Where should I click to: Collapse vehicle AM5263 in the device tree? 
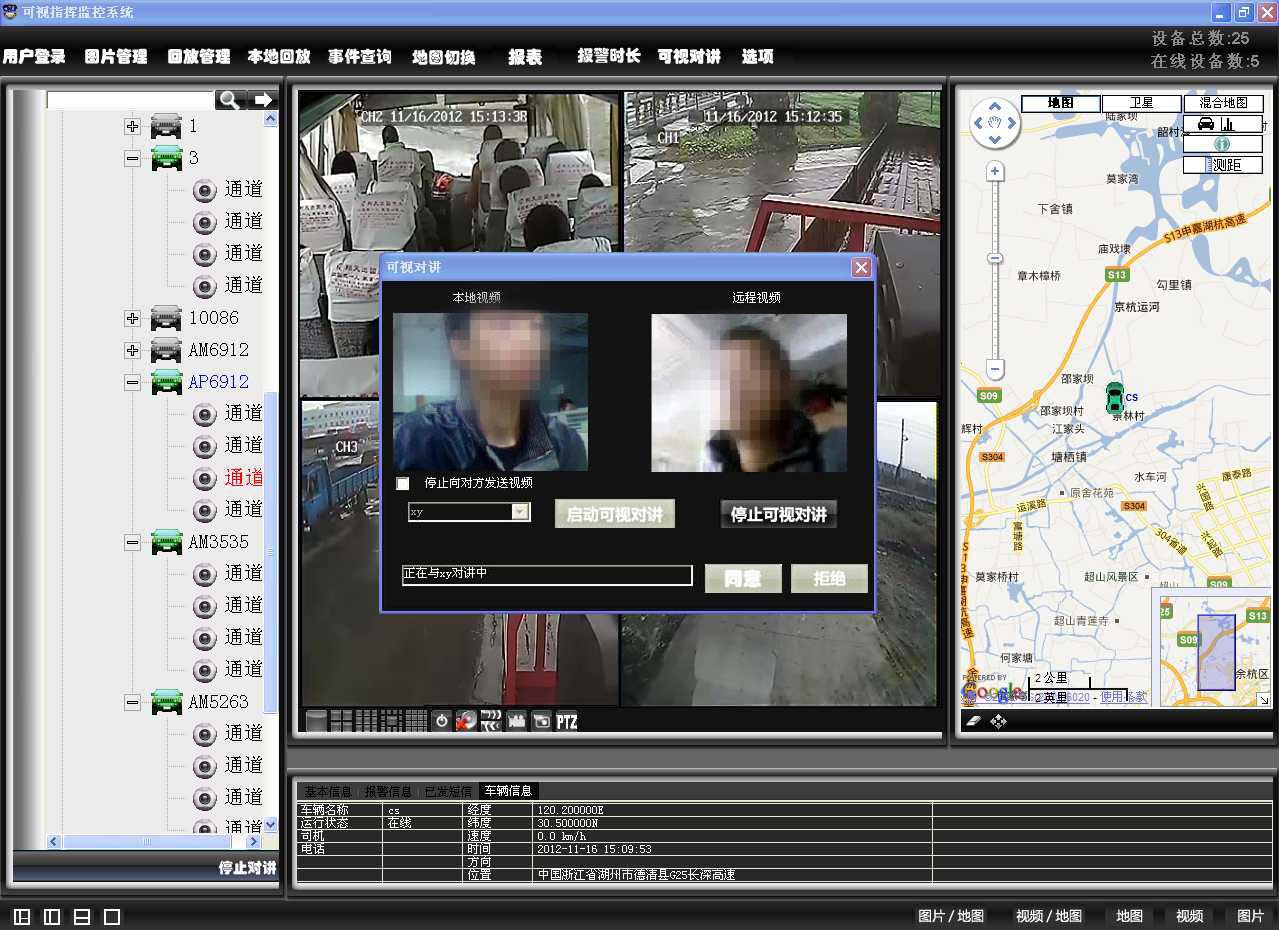point(132,702)
